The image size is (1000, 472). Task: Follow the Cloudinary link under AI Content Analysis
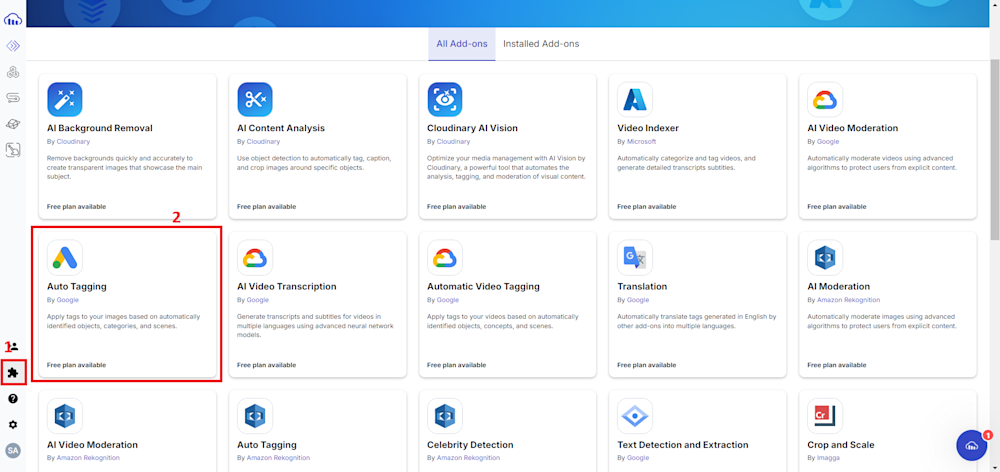[263, 142]
